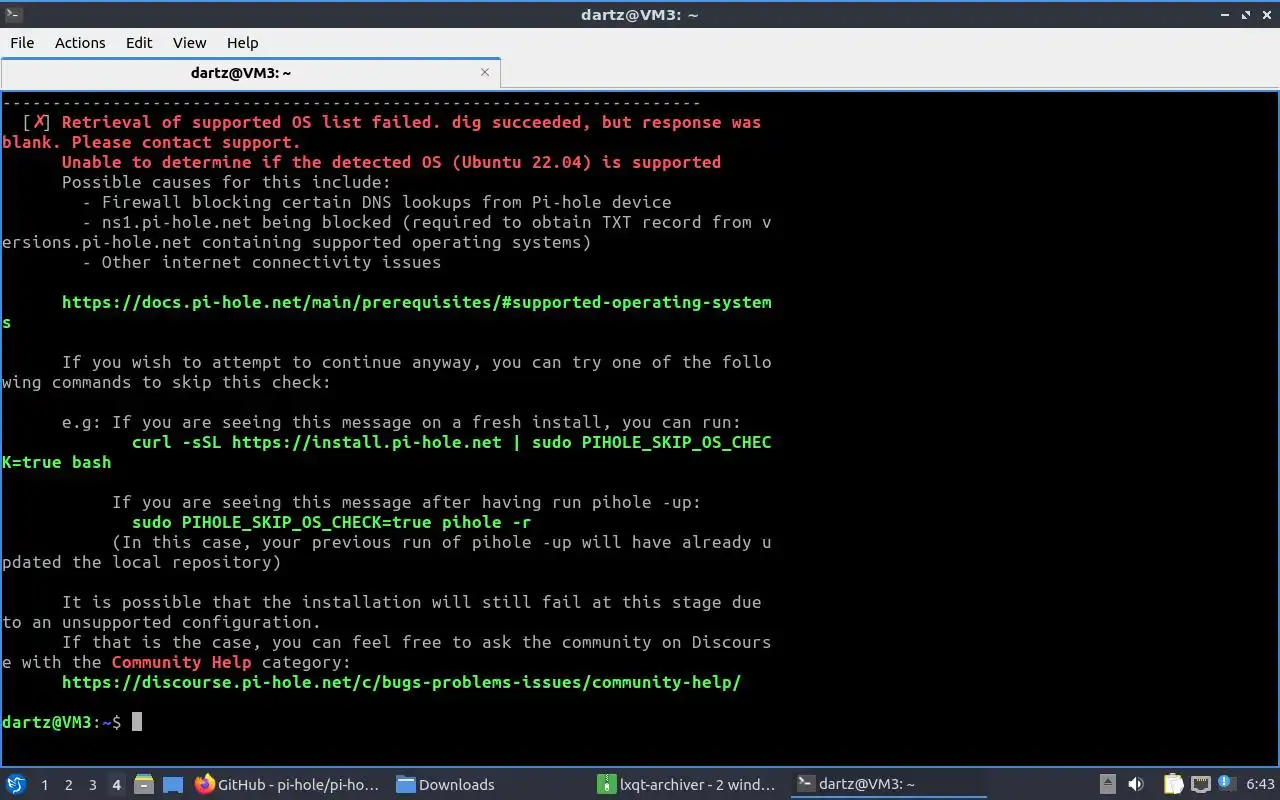This screenshot has height=800, width=1280.
Task: Click the red Community Help text
Action: 181,662
